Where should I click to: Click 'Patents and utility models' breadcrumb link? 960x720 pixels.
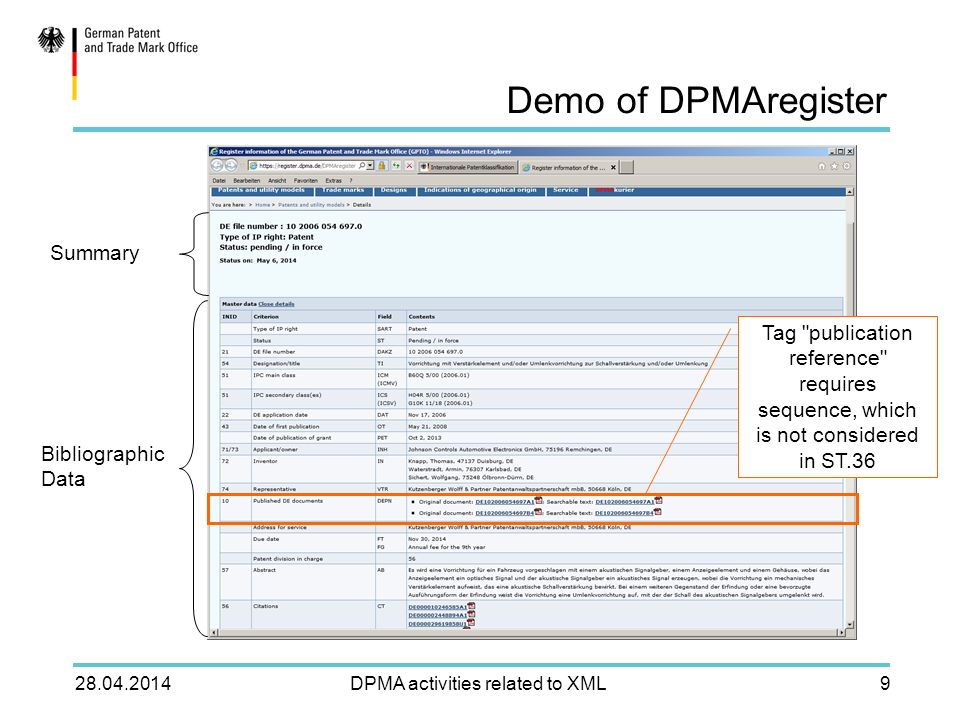[311, 204]
